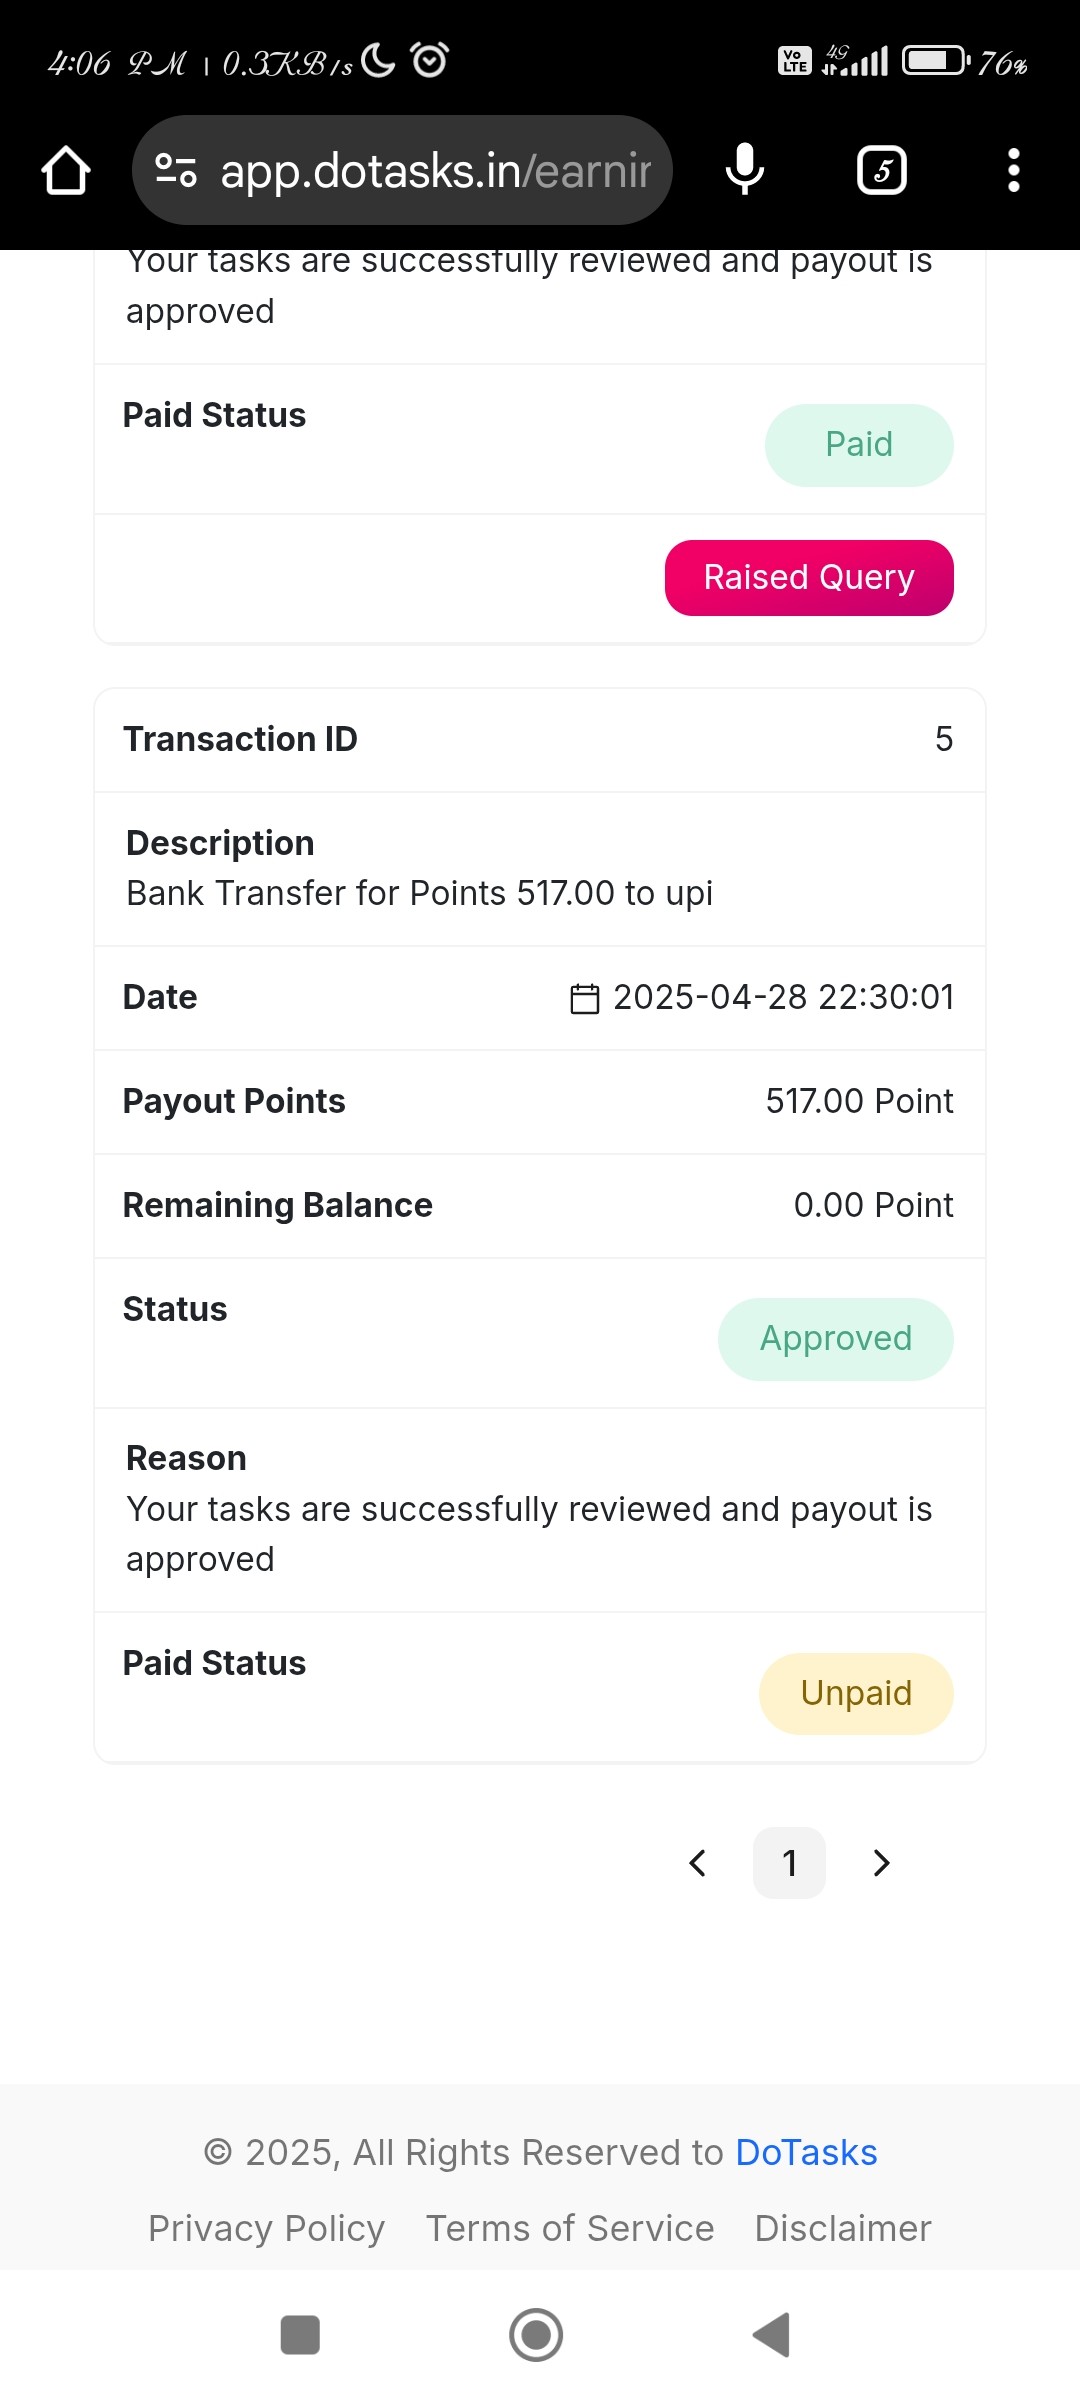Open site settings icon in address bar
This screenshot has height=2400, width=1080.
(176, 171)
